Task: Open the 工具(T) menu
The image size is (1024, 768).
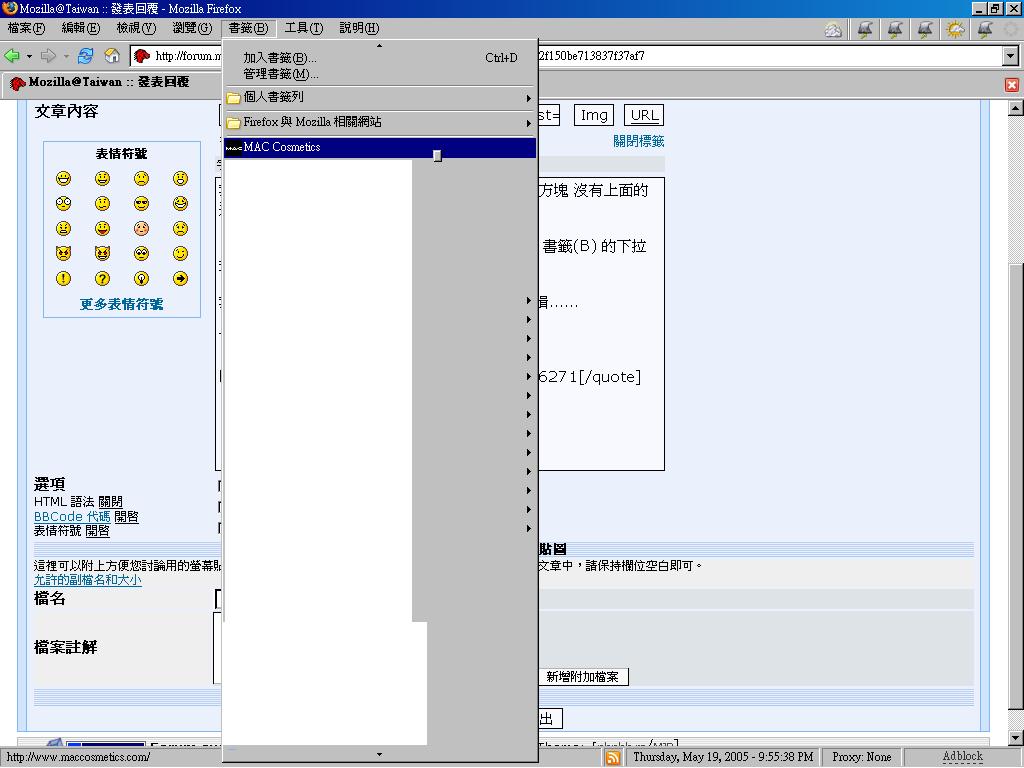Action: coord(304,28)
